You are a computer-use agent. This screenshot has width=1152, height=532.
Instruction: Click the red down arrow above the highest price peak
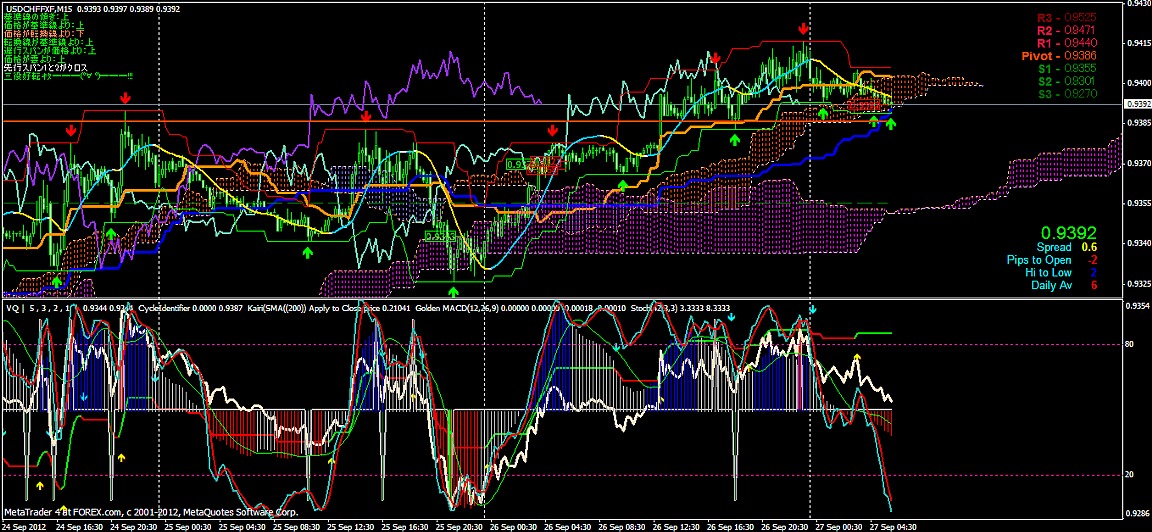(804, 31)
